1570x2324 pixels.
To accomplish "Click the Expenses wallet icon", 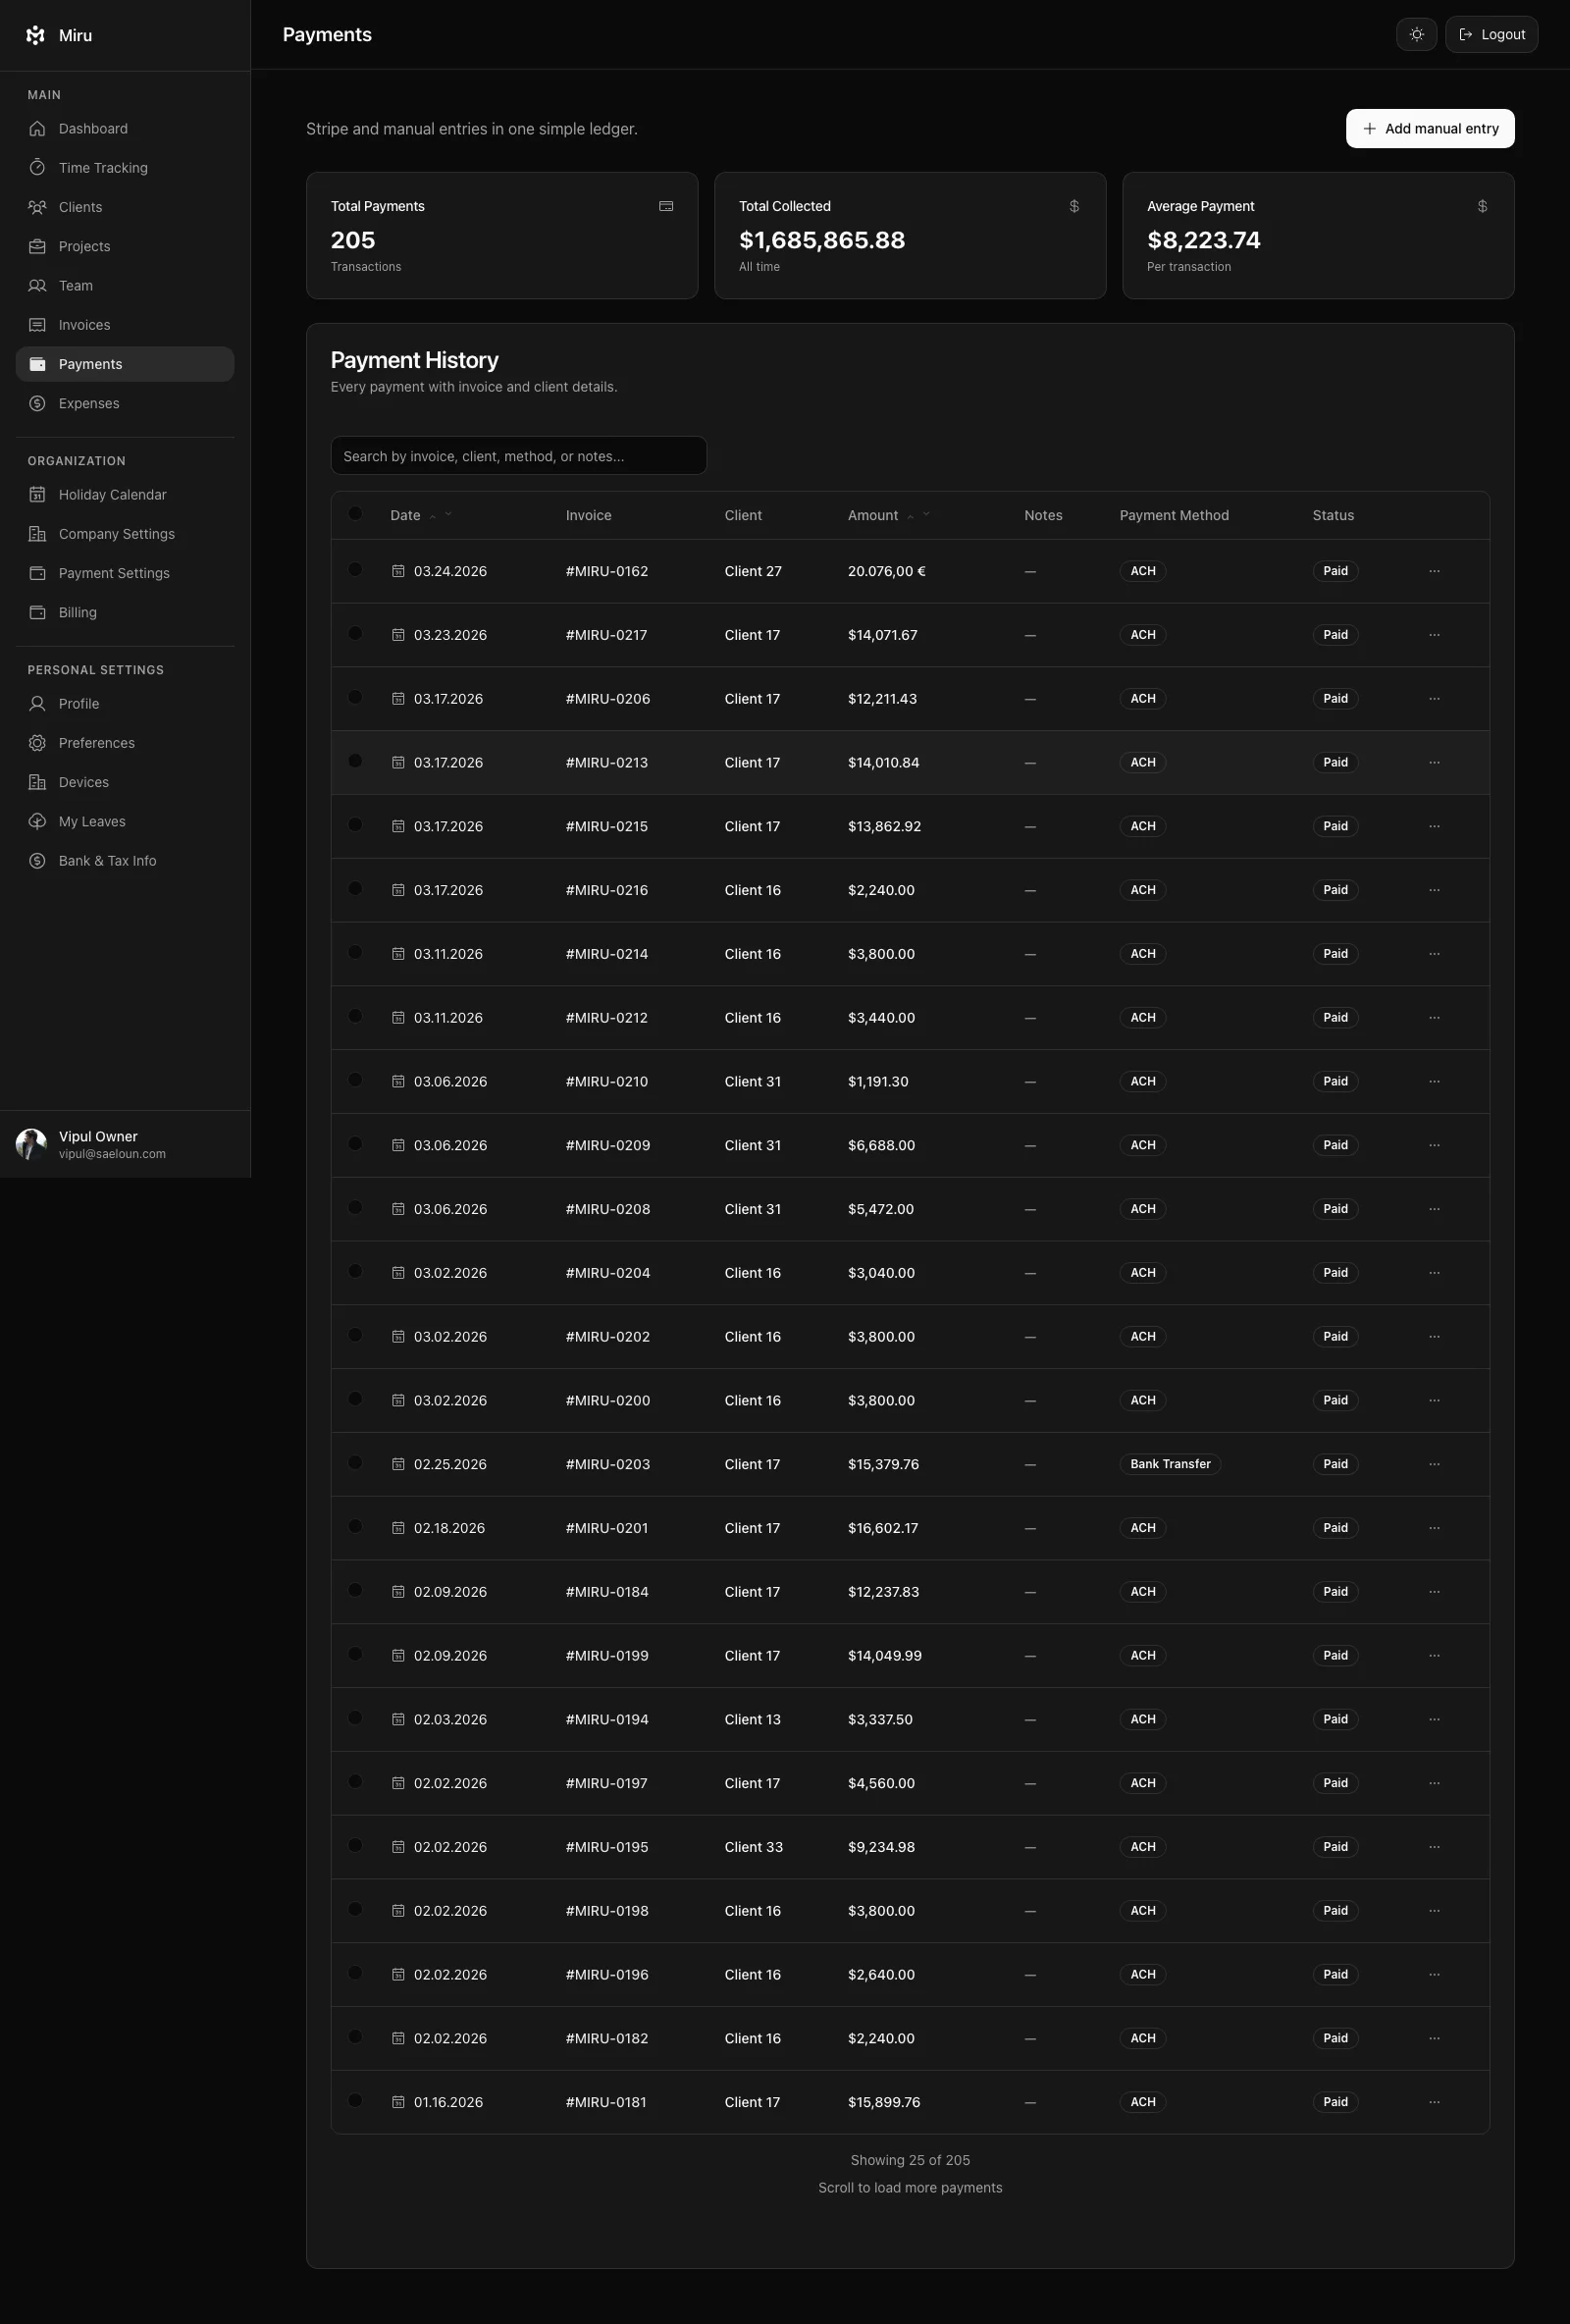I will [37, 403].
